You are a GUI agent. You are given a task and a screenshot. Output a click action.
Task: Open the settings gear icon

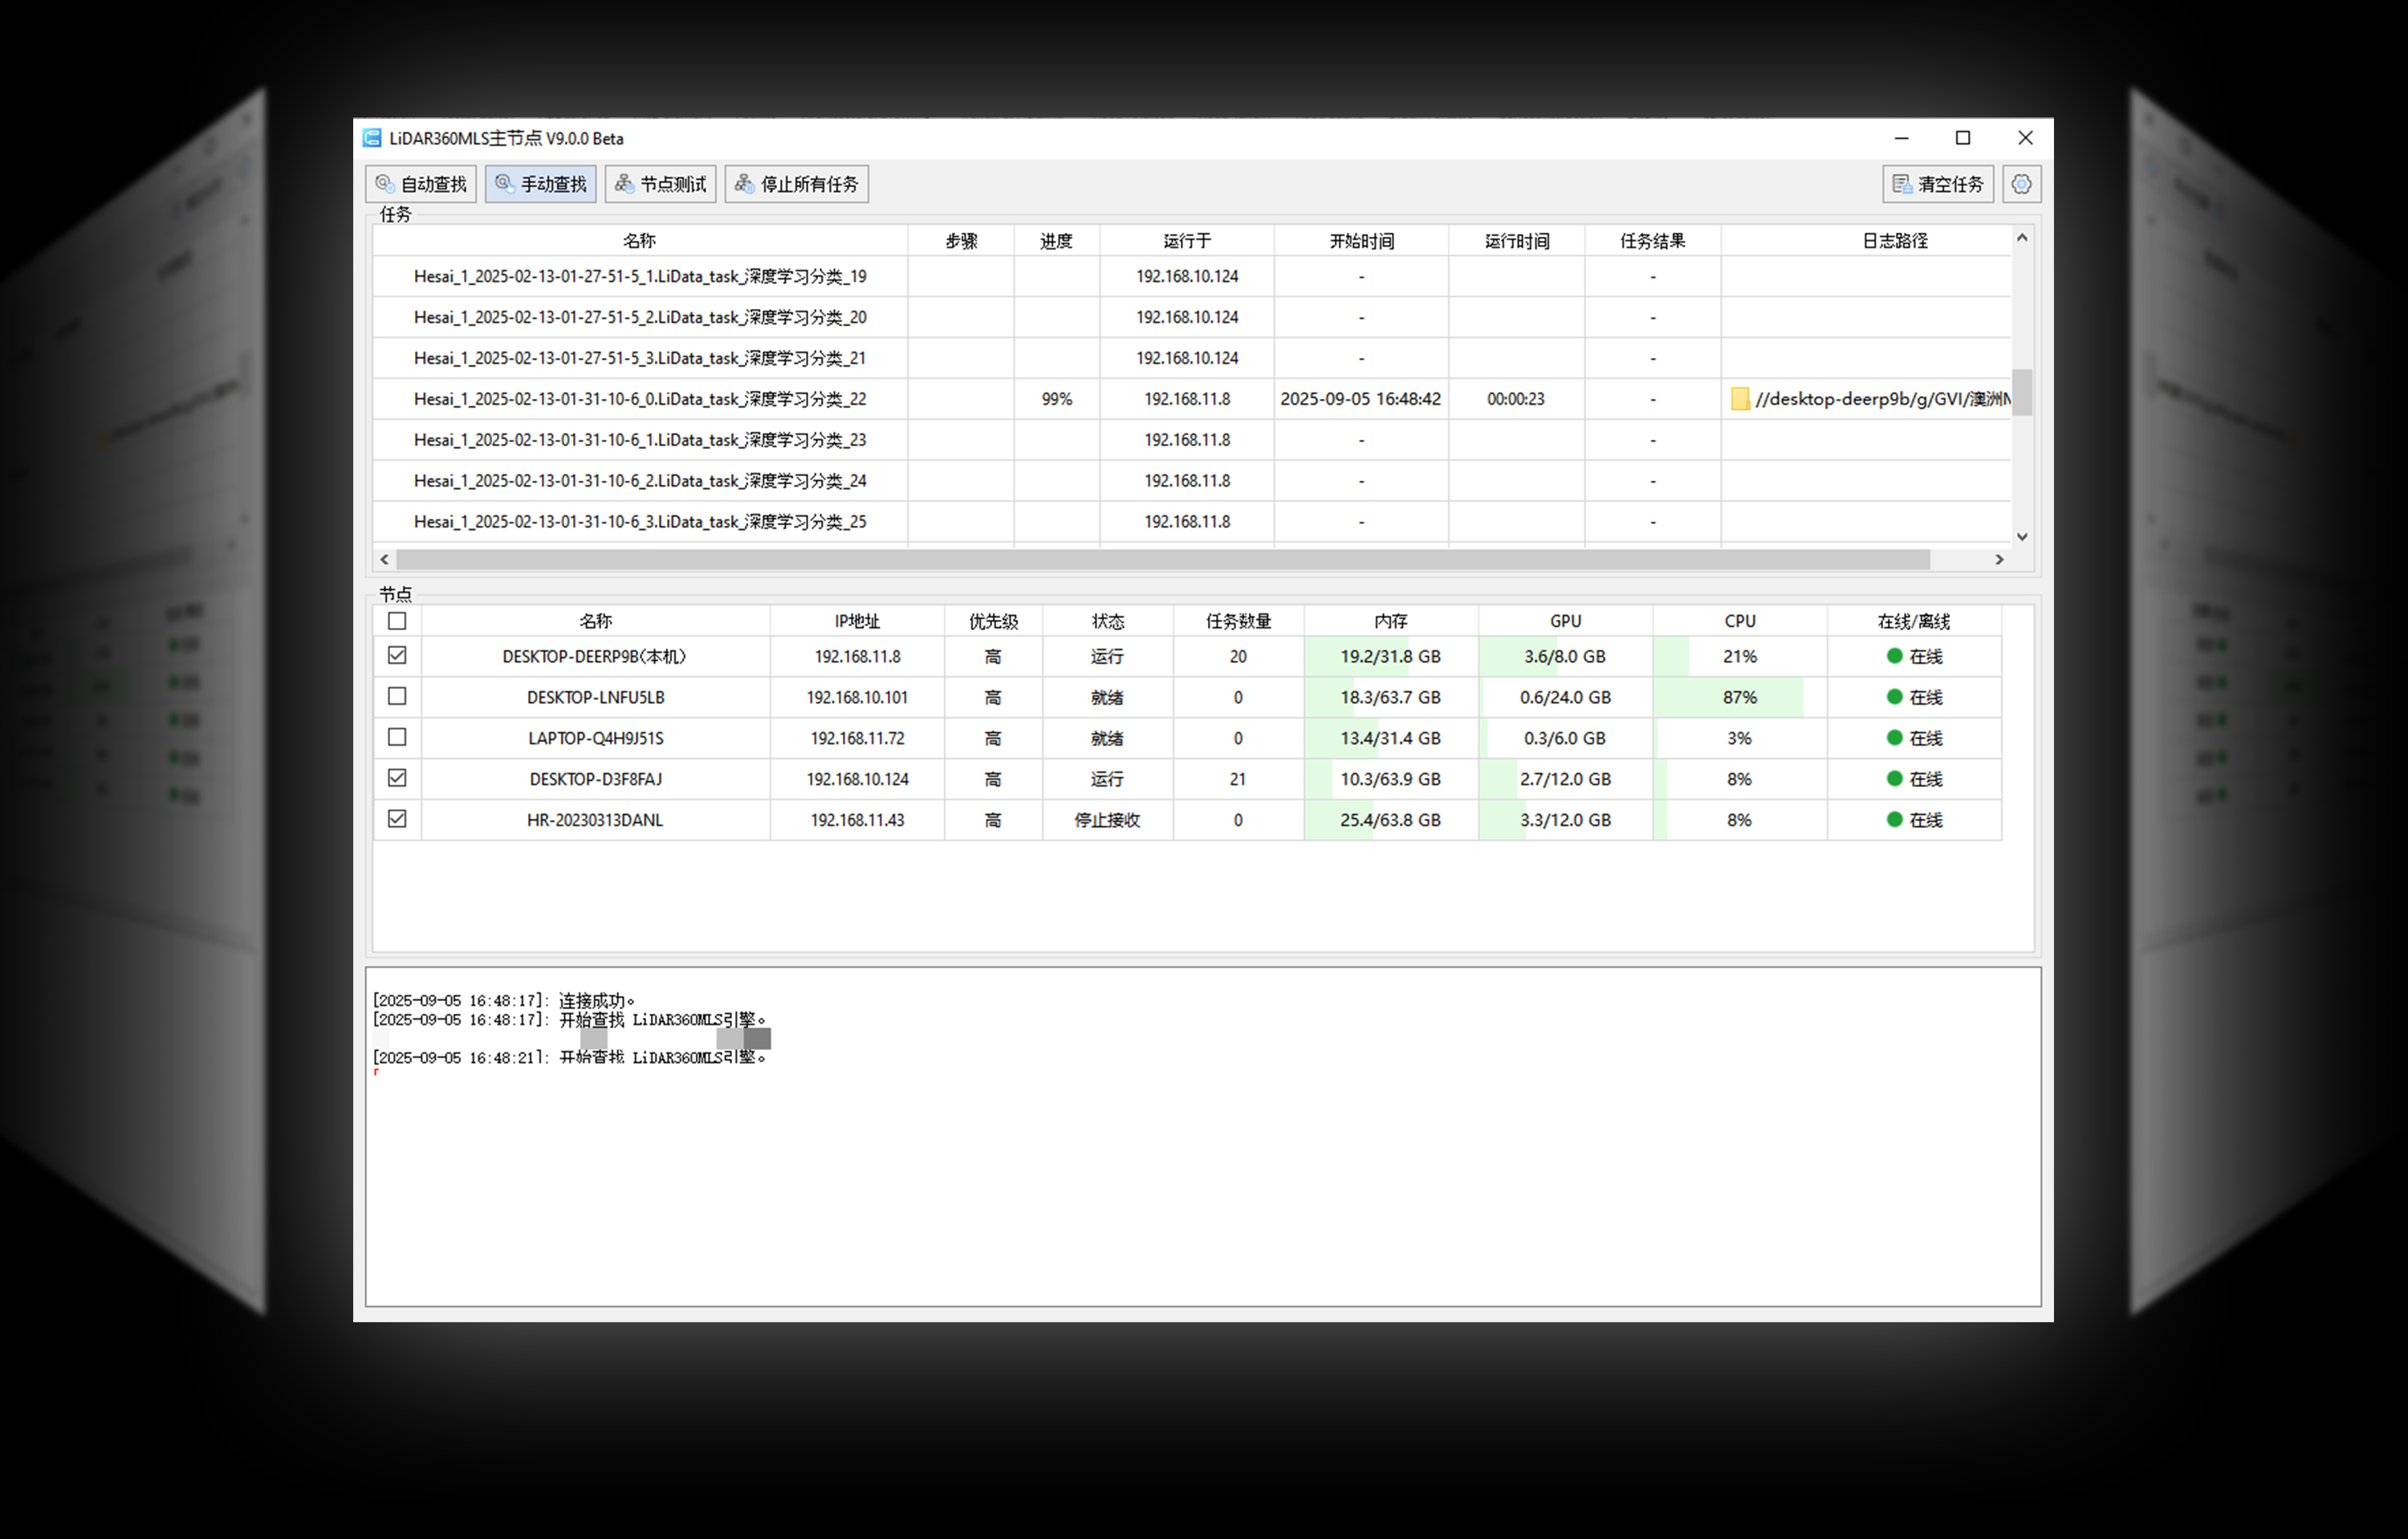(2021, 184)
